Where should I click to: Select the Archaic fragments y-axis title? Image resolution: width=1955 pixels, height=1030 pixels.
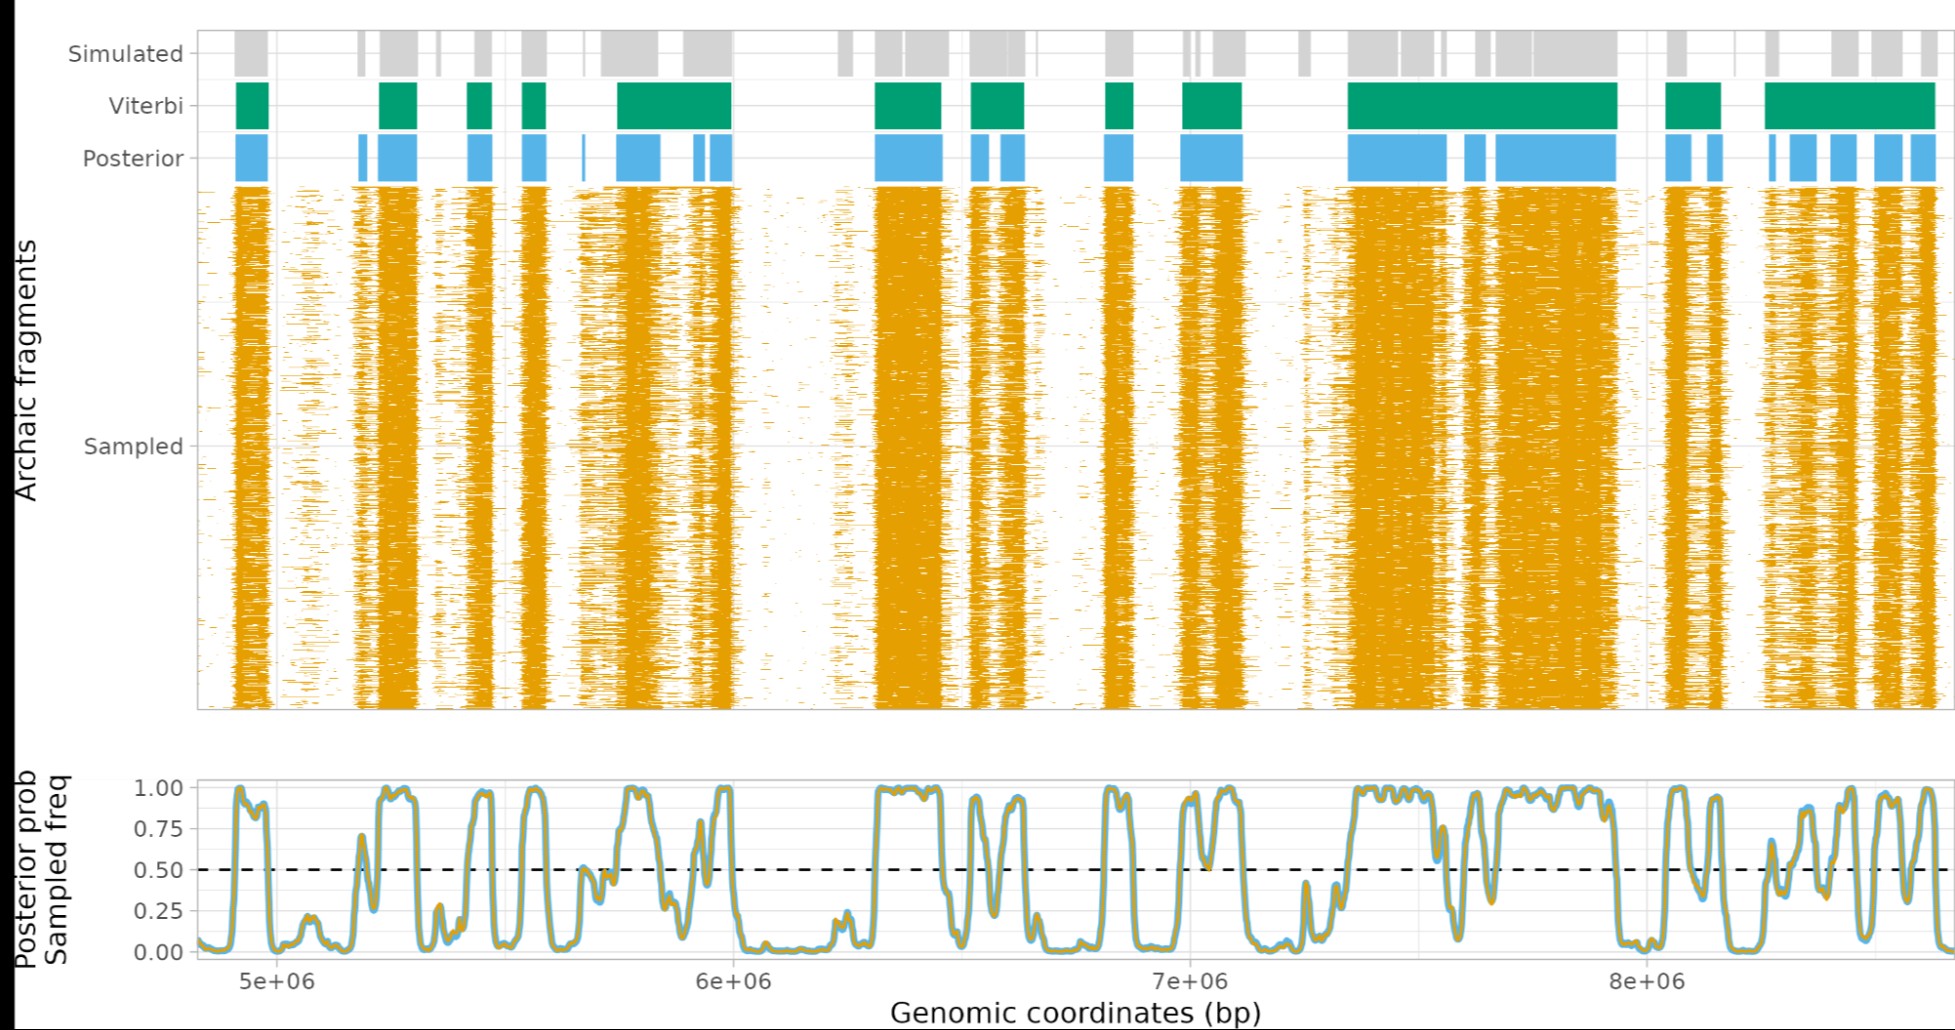tap(26, 370)
